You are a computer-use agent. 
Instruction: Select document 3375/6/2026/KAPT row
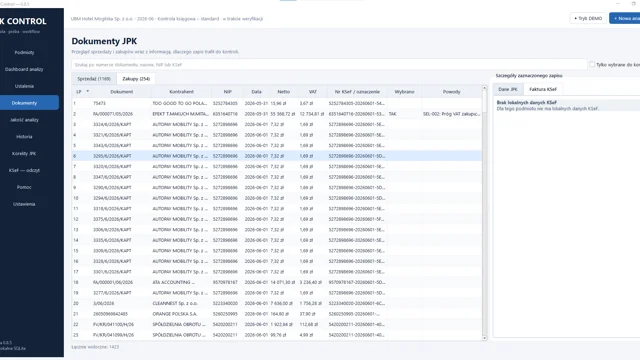(x=277, y=219)
